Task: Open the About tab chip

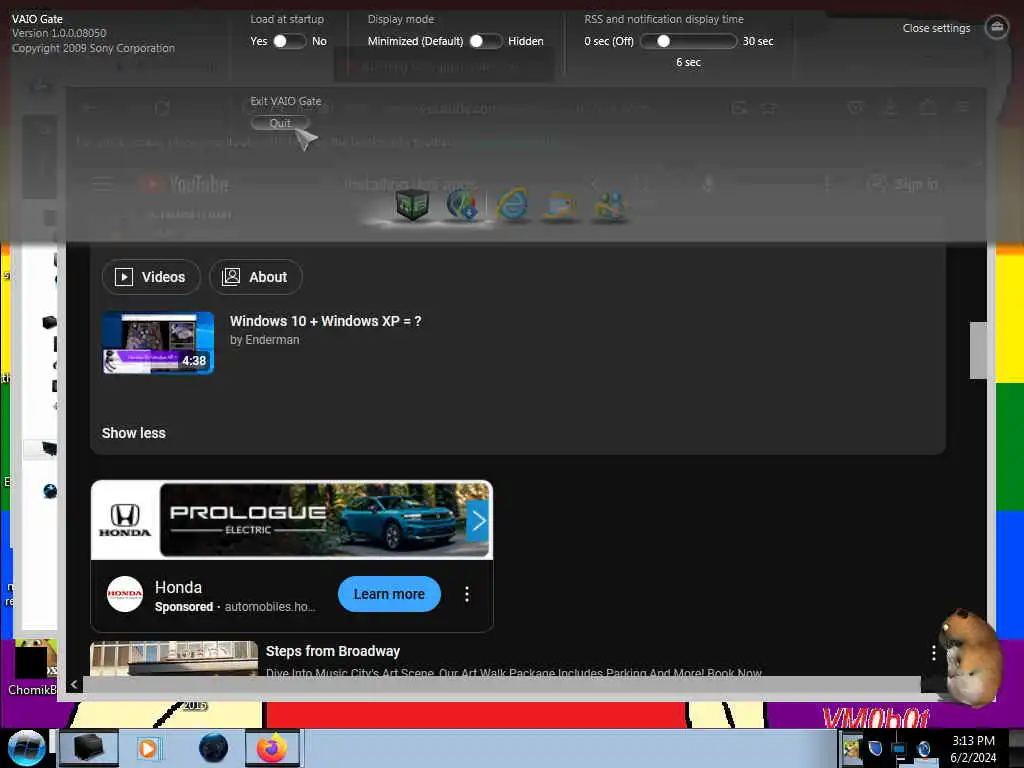Action: (255, 277)
